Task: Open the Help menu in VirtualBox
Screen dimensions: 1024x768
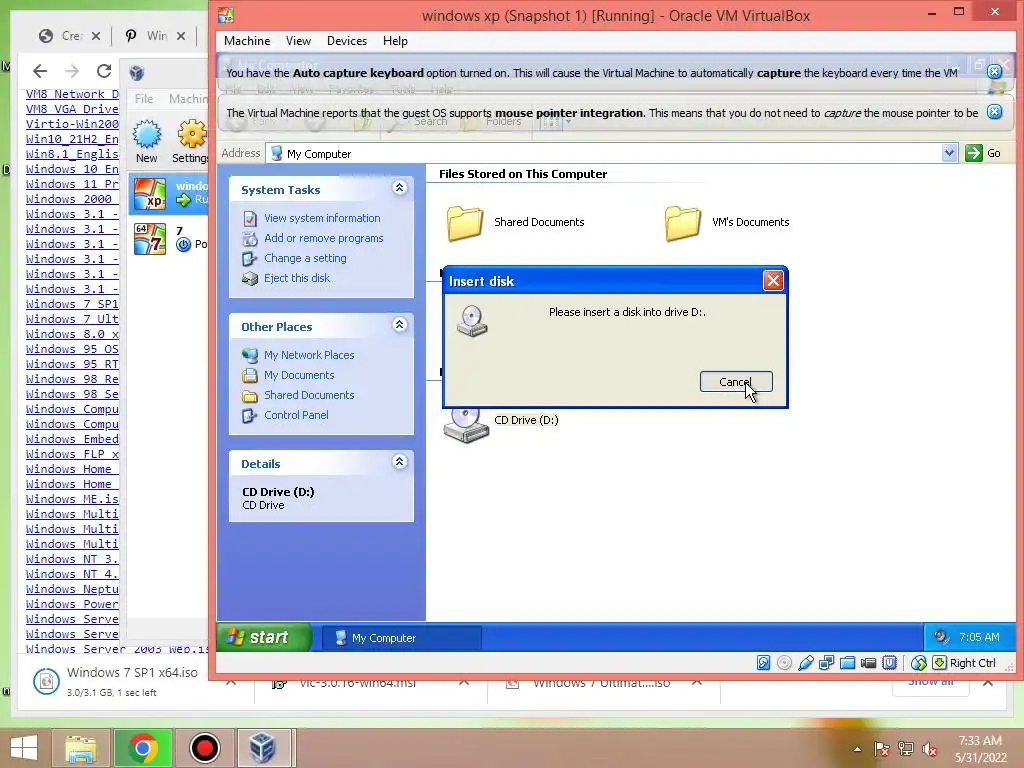Action: (x=395, y=40)
